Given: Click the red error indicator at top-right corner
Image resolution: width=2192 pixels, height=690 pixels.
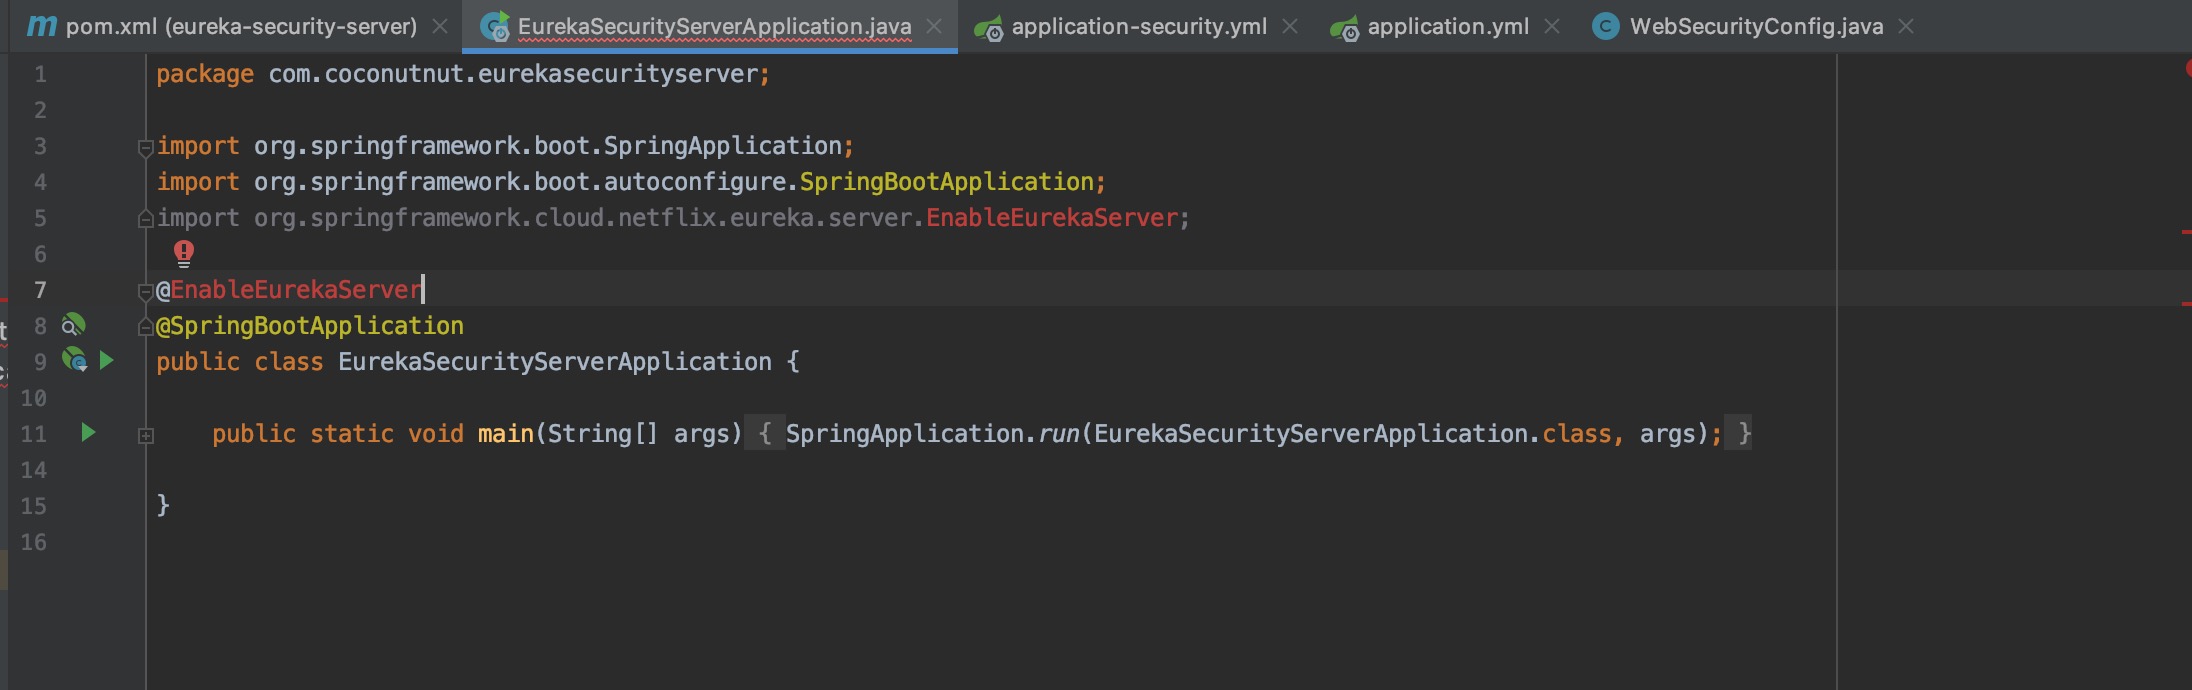Looking at the screenshot, I should pos(2187,68).
